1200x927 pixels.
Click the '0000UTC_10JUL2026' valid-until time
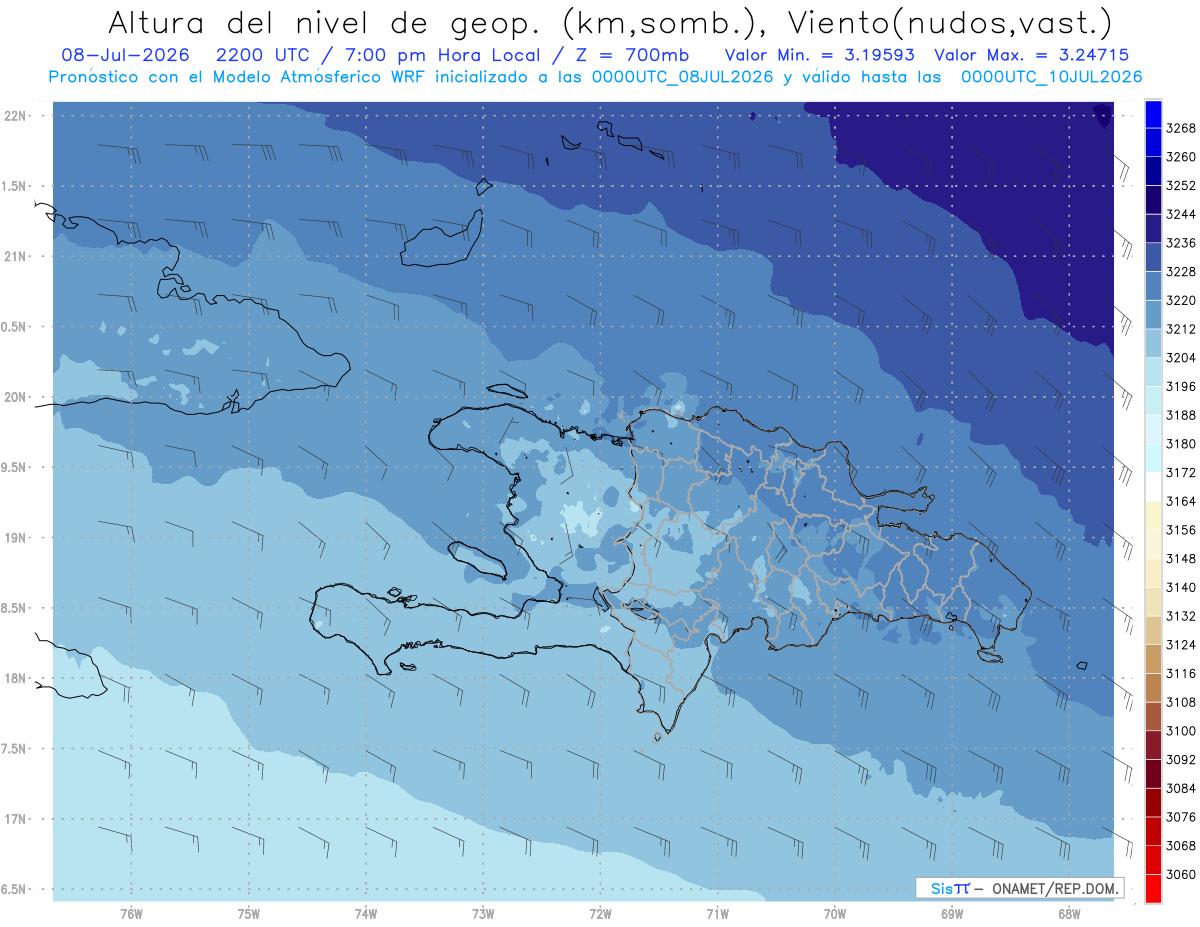click(1051, 77)
